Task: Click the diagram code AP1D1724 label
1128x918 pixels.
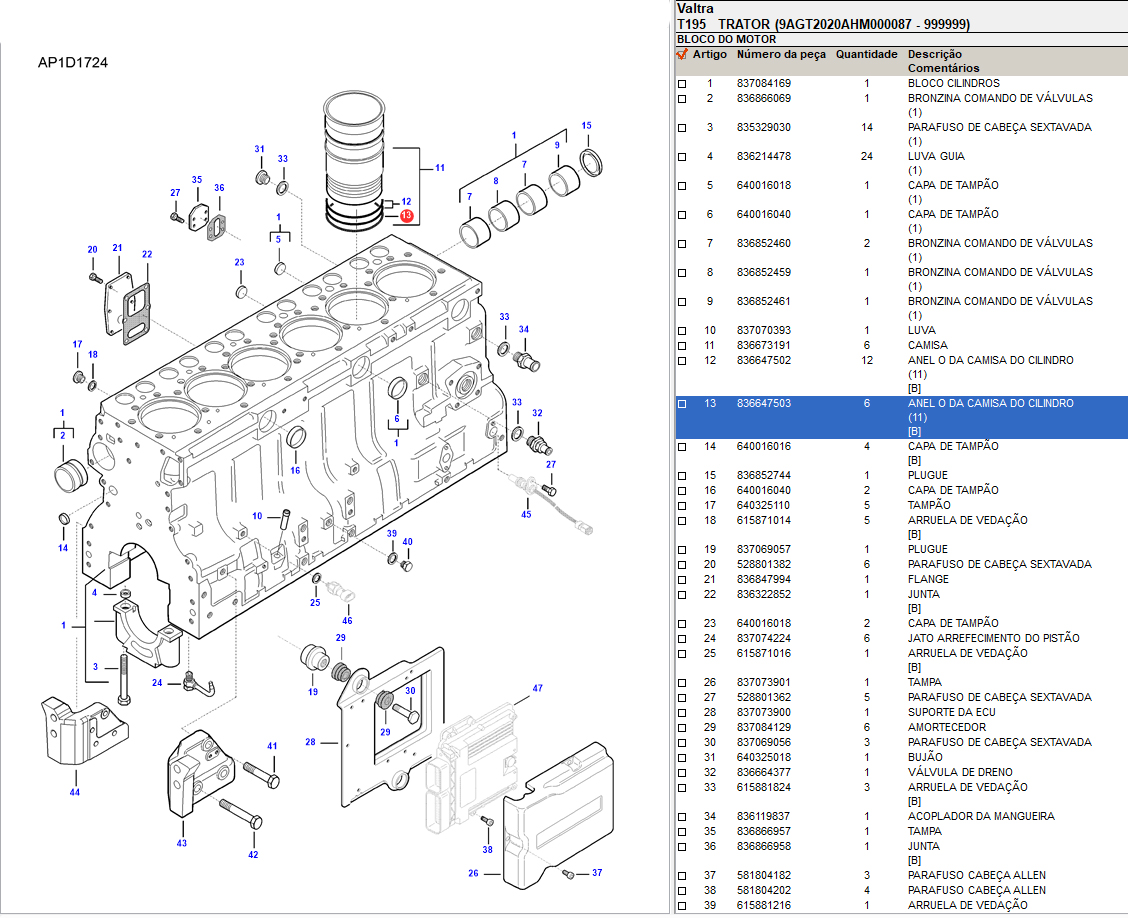Action: pos(73,63)
